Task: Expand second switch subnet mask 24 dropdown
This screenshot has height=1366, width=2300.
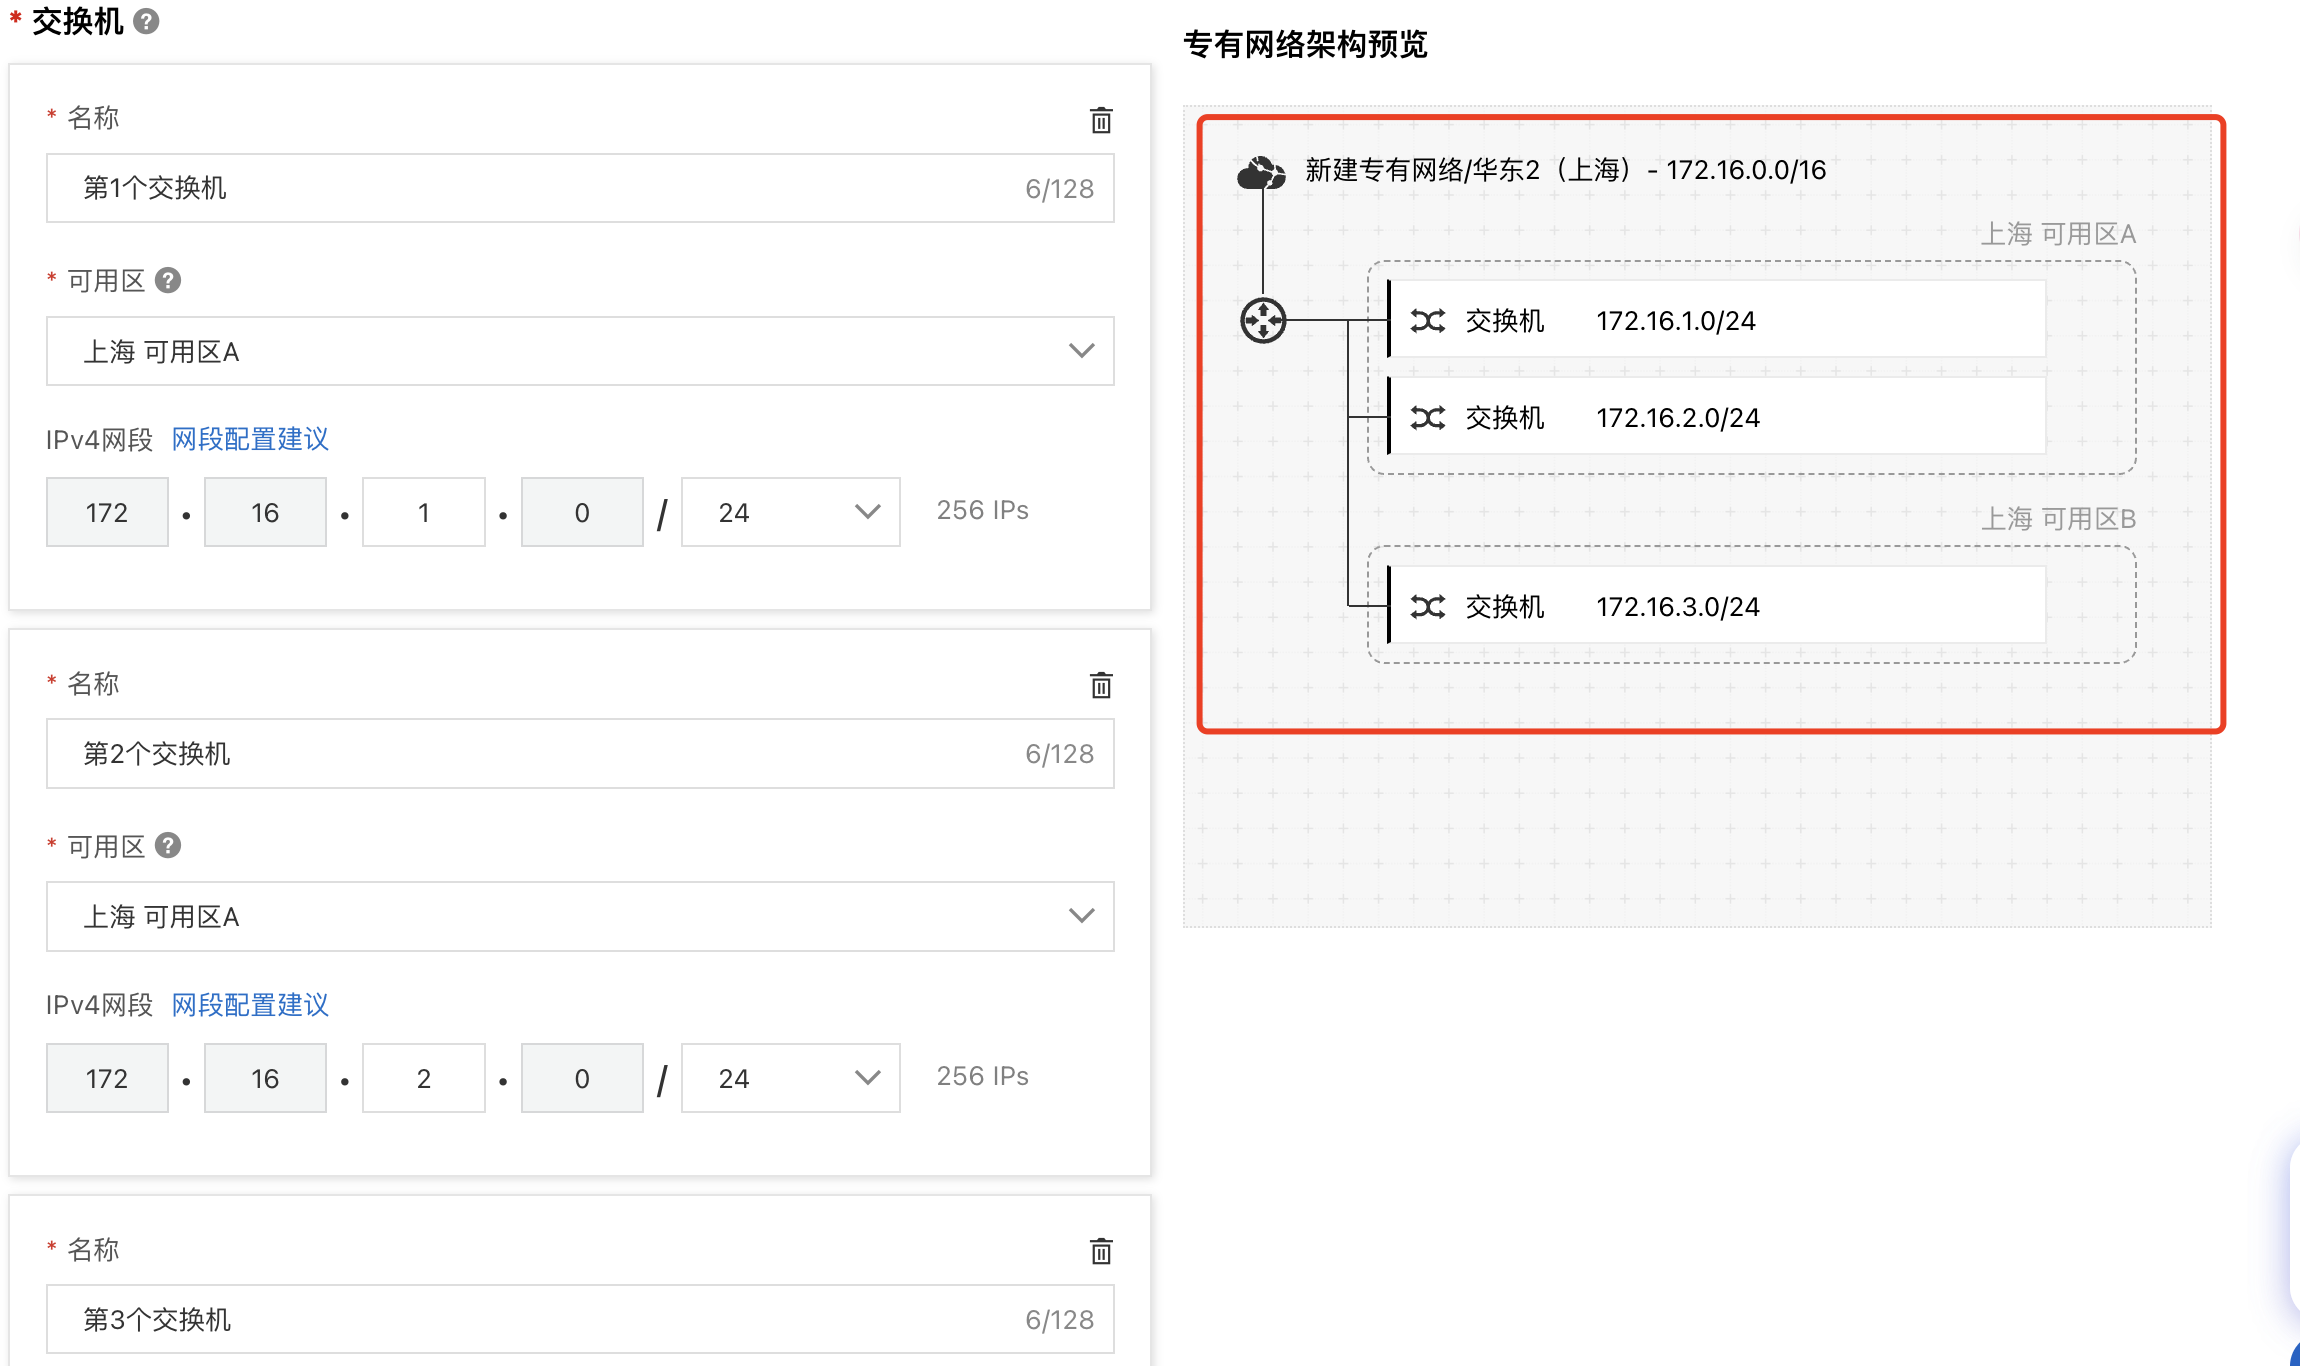Action: coord(790,1078)
